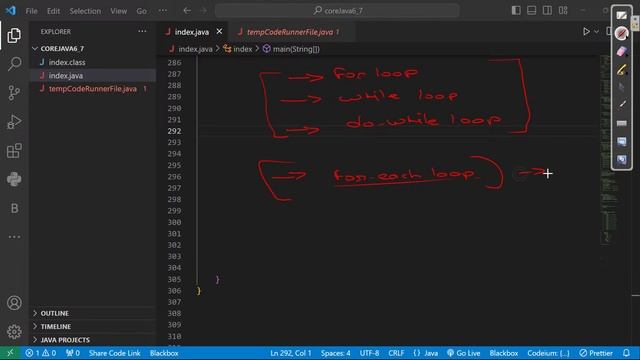Select the straight line annotation tool

621,104
